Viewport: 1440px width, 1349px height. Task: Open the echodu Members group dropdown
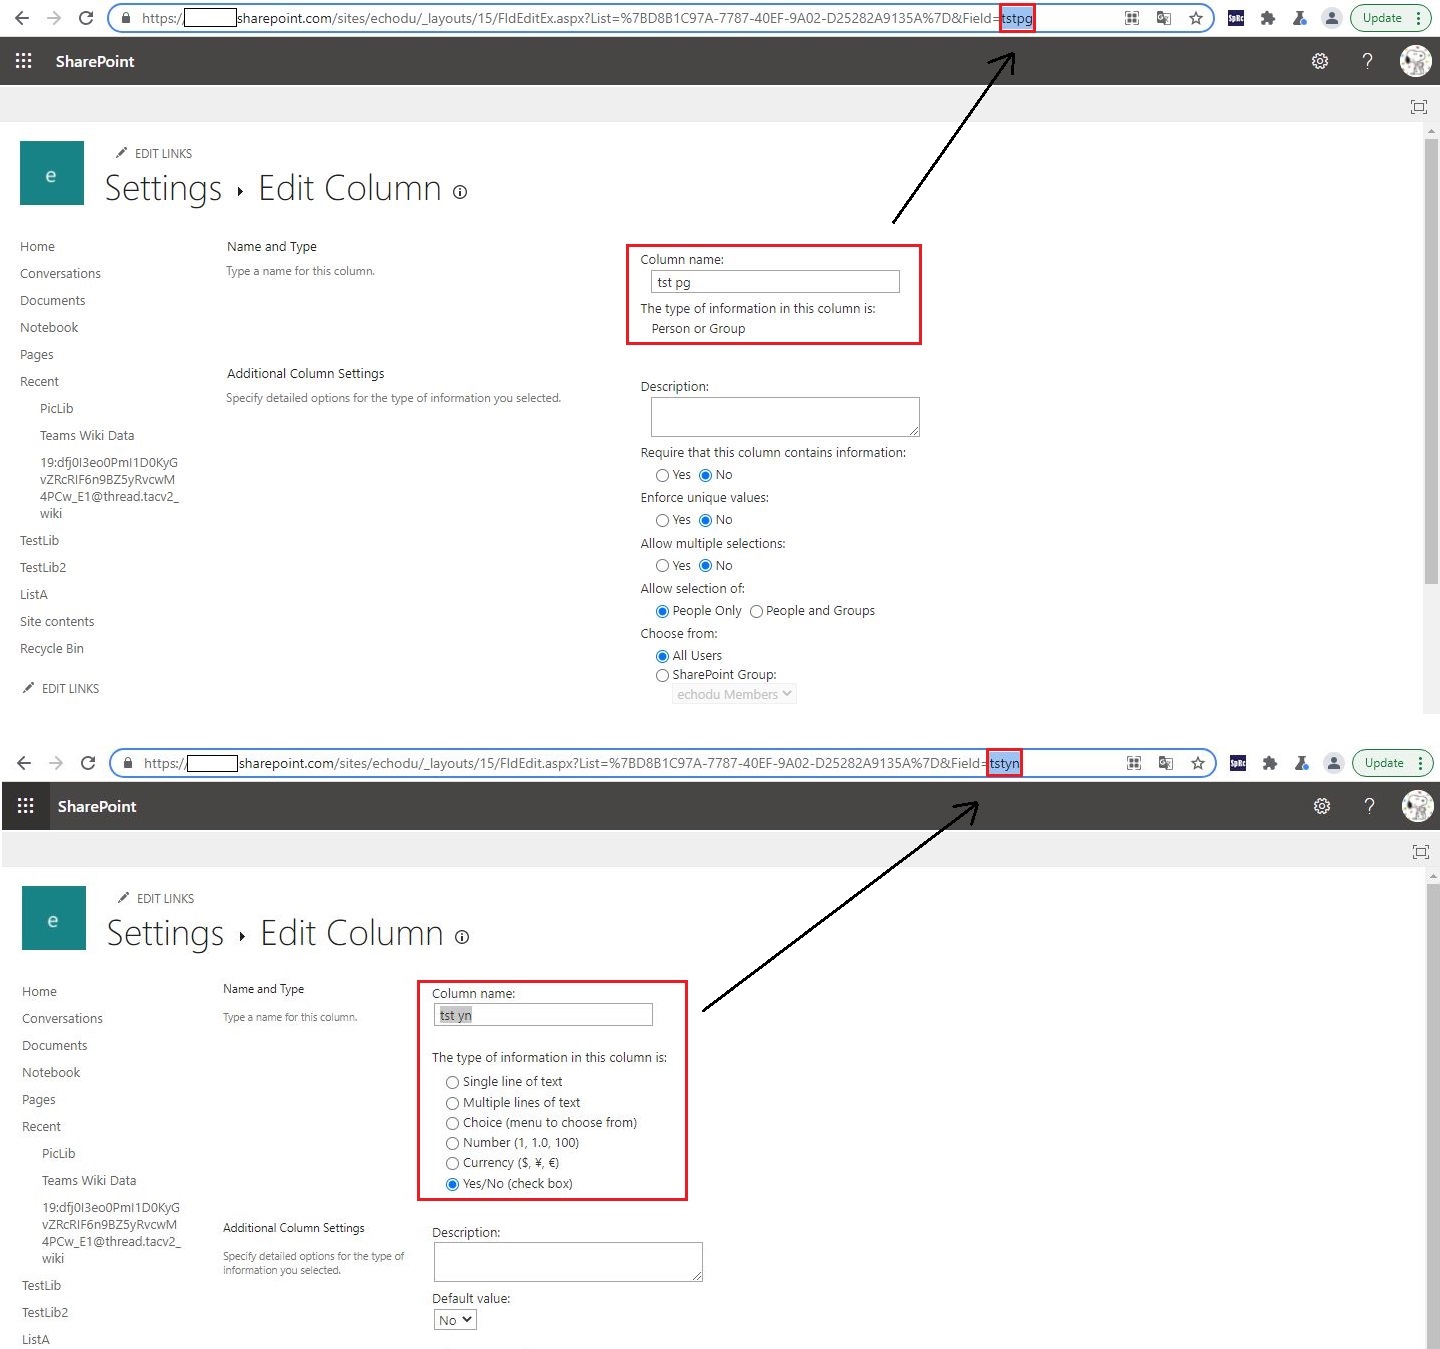click(734, 694)
